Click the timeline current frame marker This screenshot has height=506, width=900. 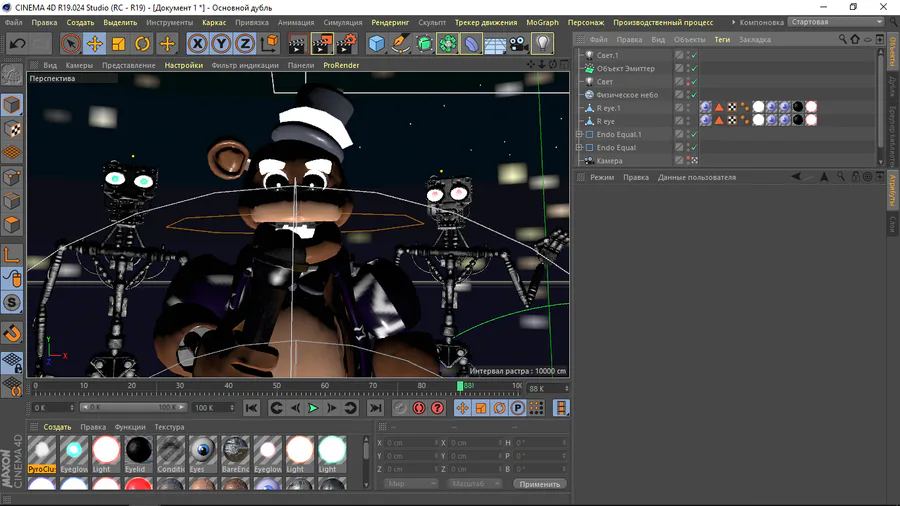pyautogui.click(x=460, y=386)
